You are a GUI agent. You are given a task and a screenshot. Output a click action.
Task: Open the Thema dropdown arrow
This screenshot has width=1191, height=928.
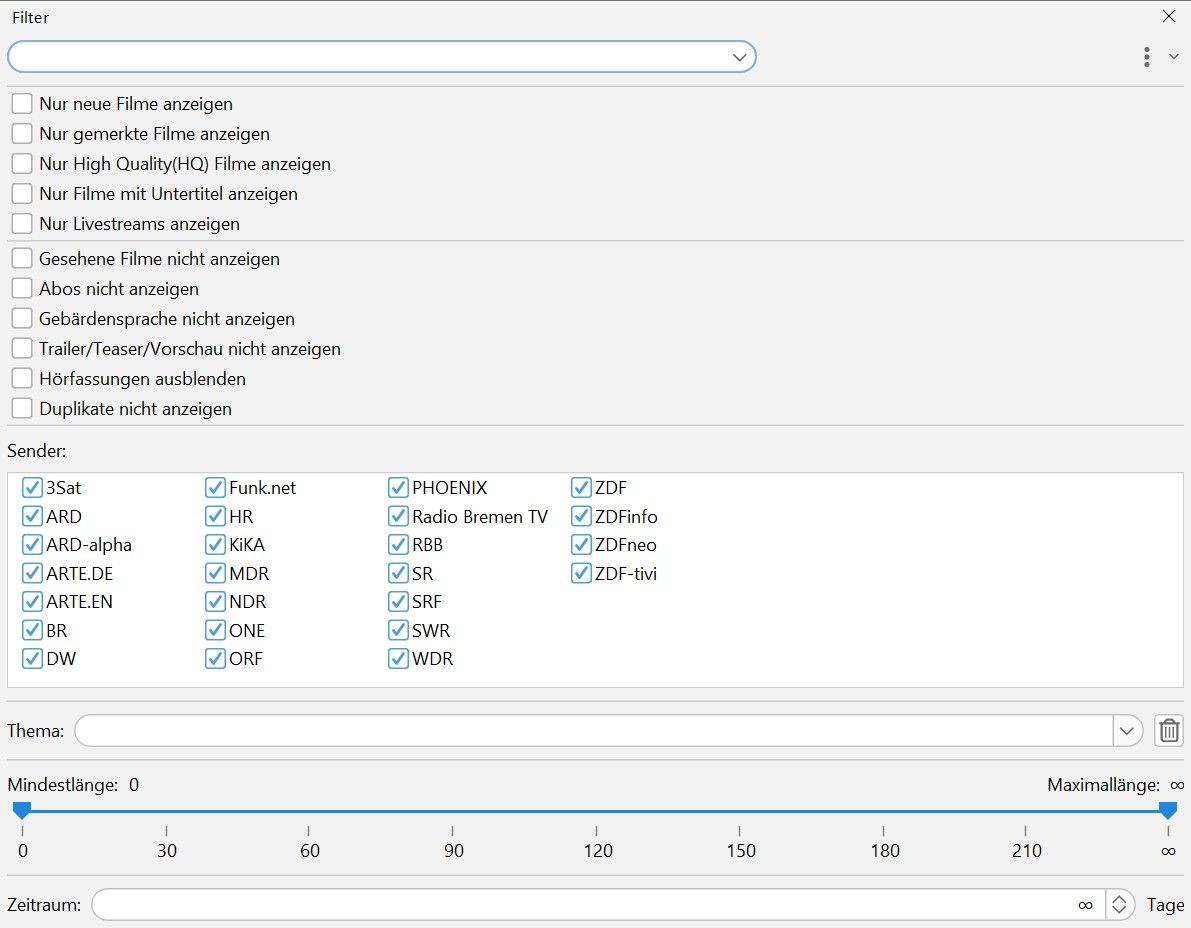point(1127,731)
